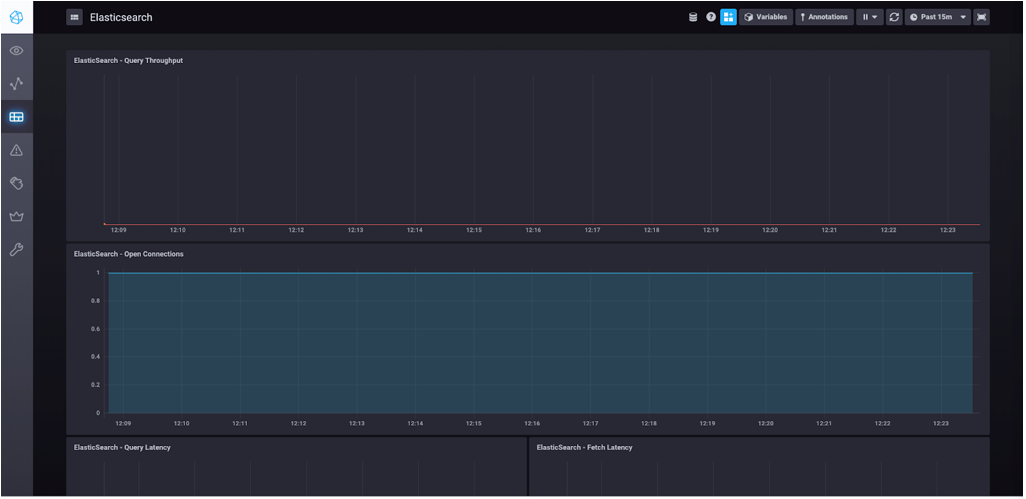Open Configuration wrench icon
The image size is (1026, 499).
(16, 249)
